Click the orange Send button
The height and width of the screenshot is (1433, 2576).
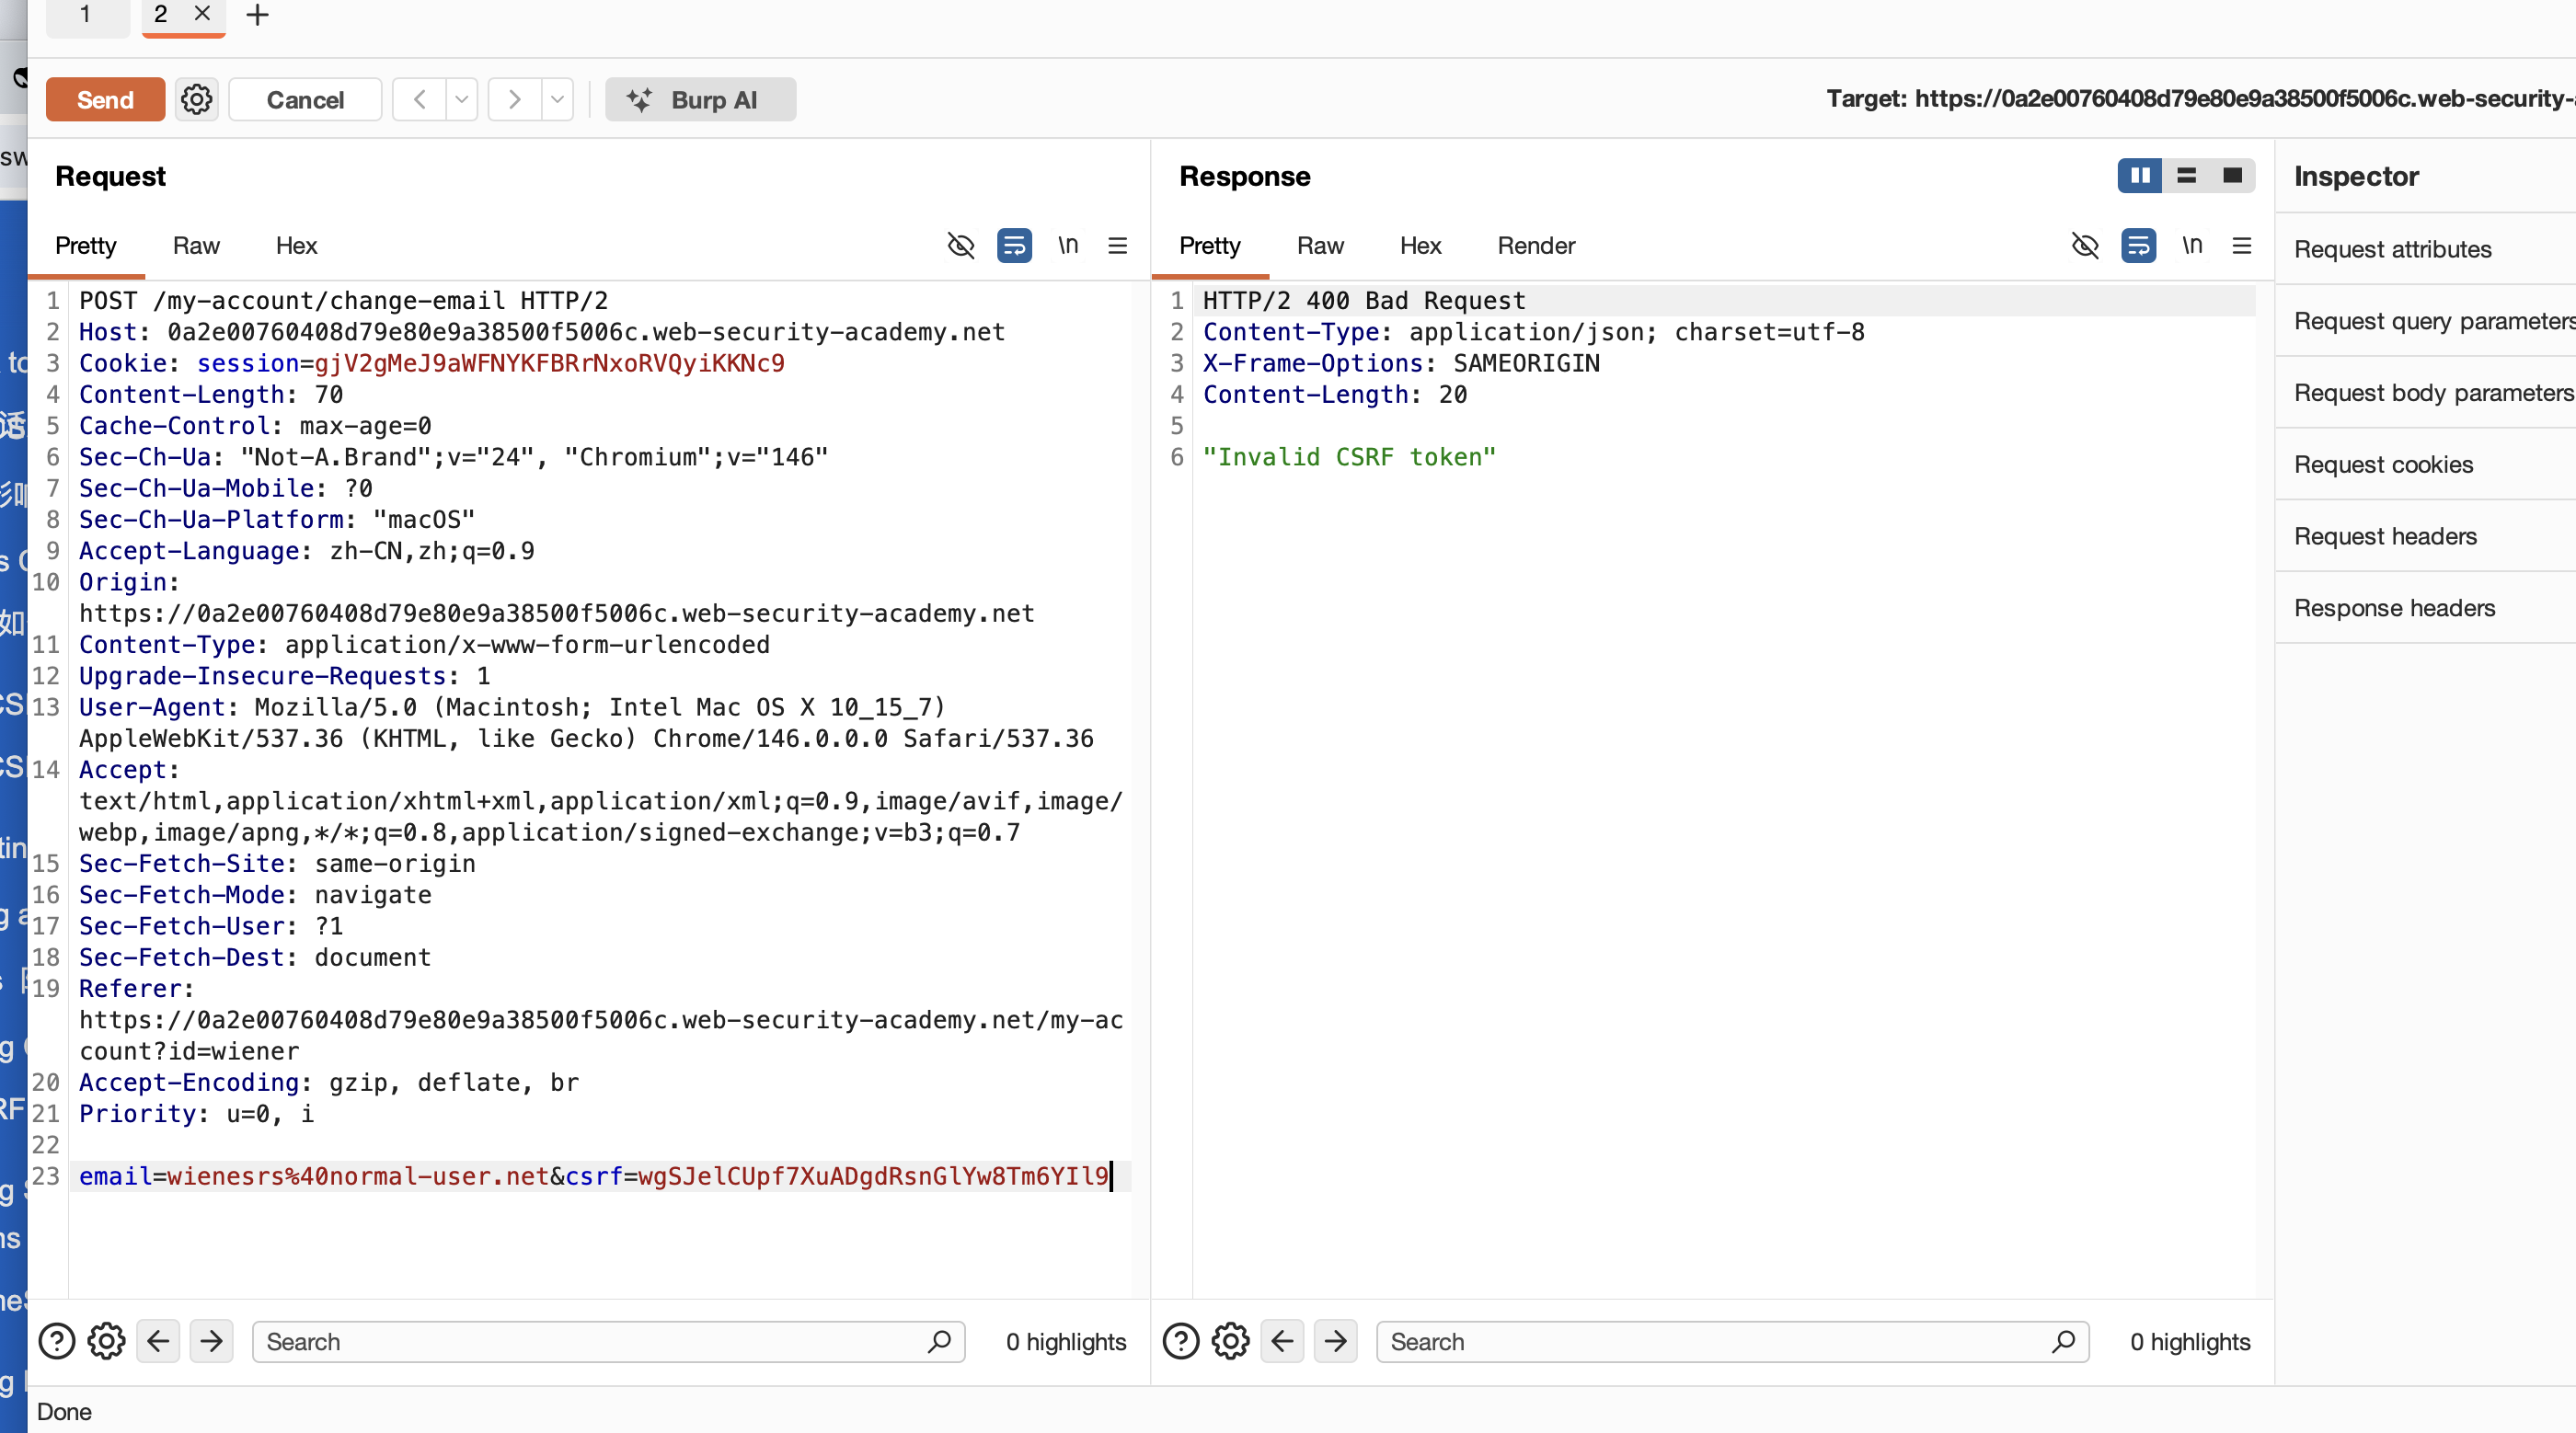pos(105,99)
